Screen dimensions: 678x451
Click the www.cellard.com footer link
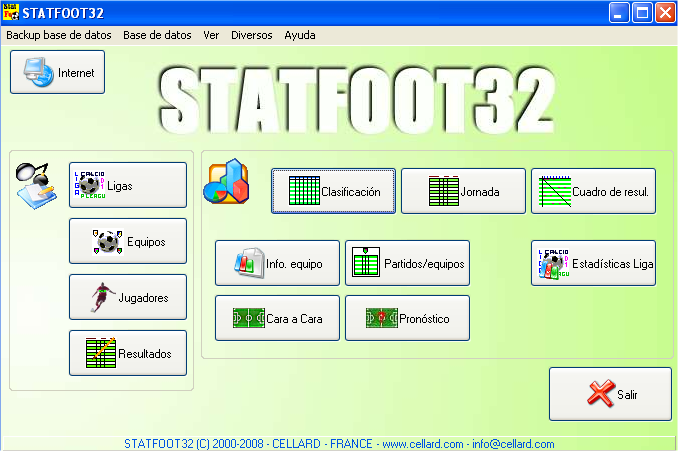[423, 444]
